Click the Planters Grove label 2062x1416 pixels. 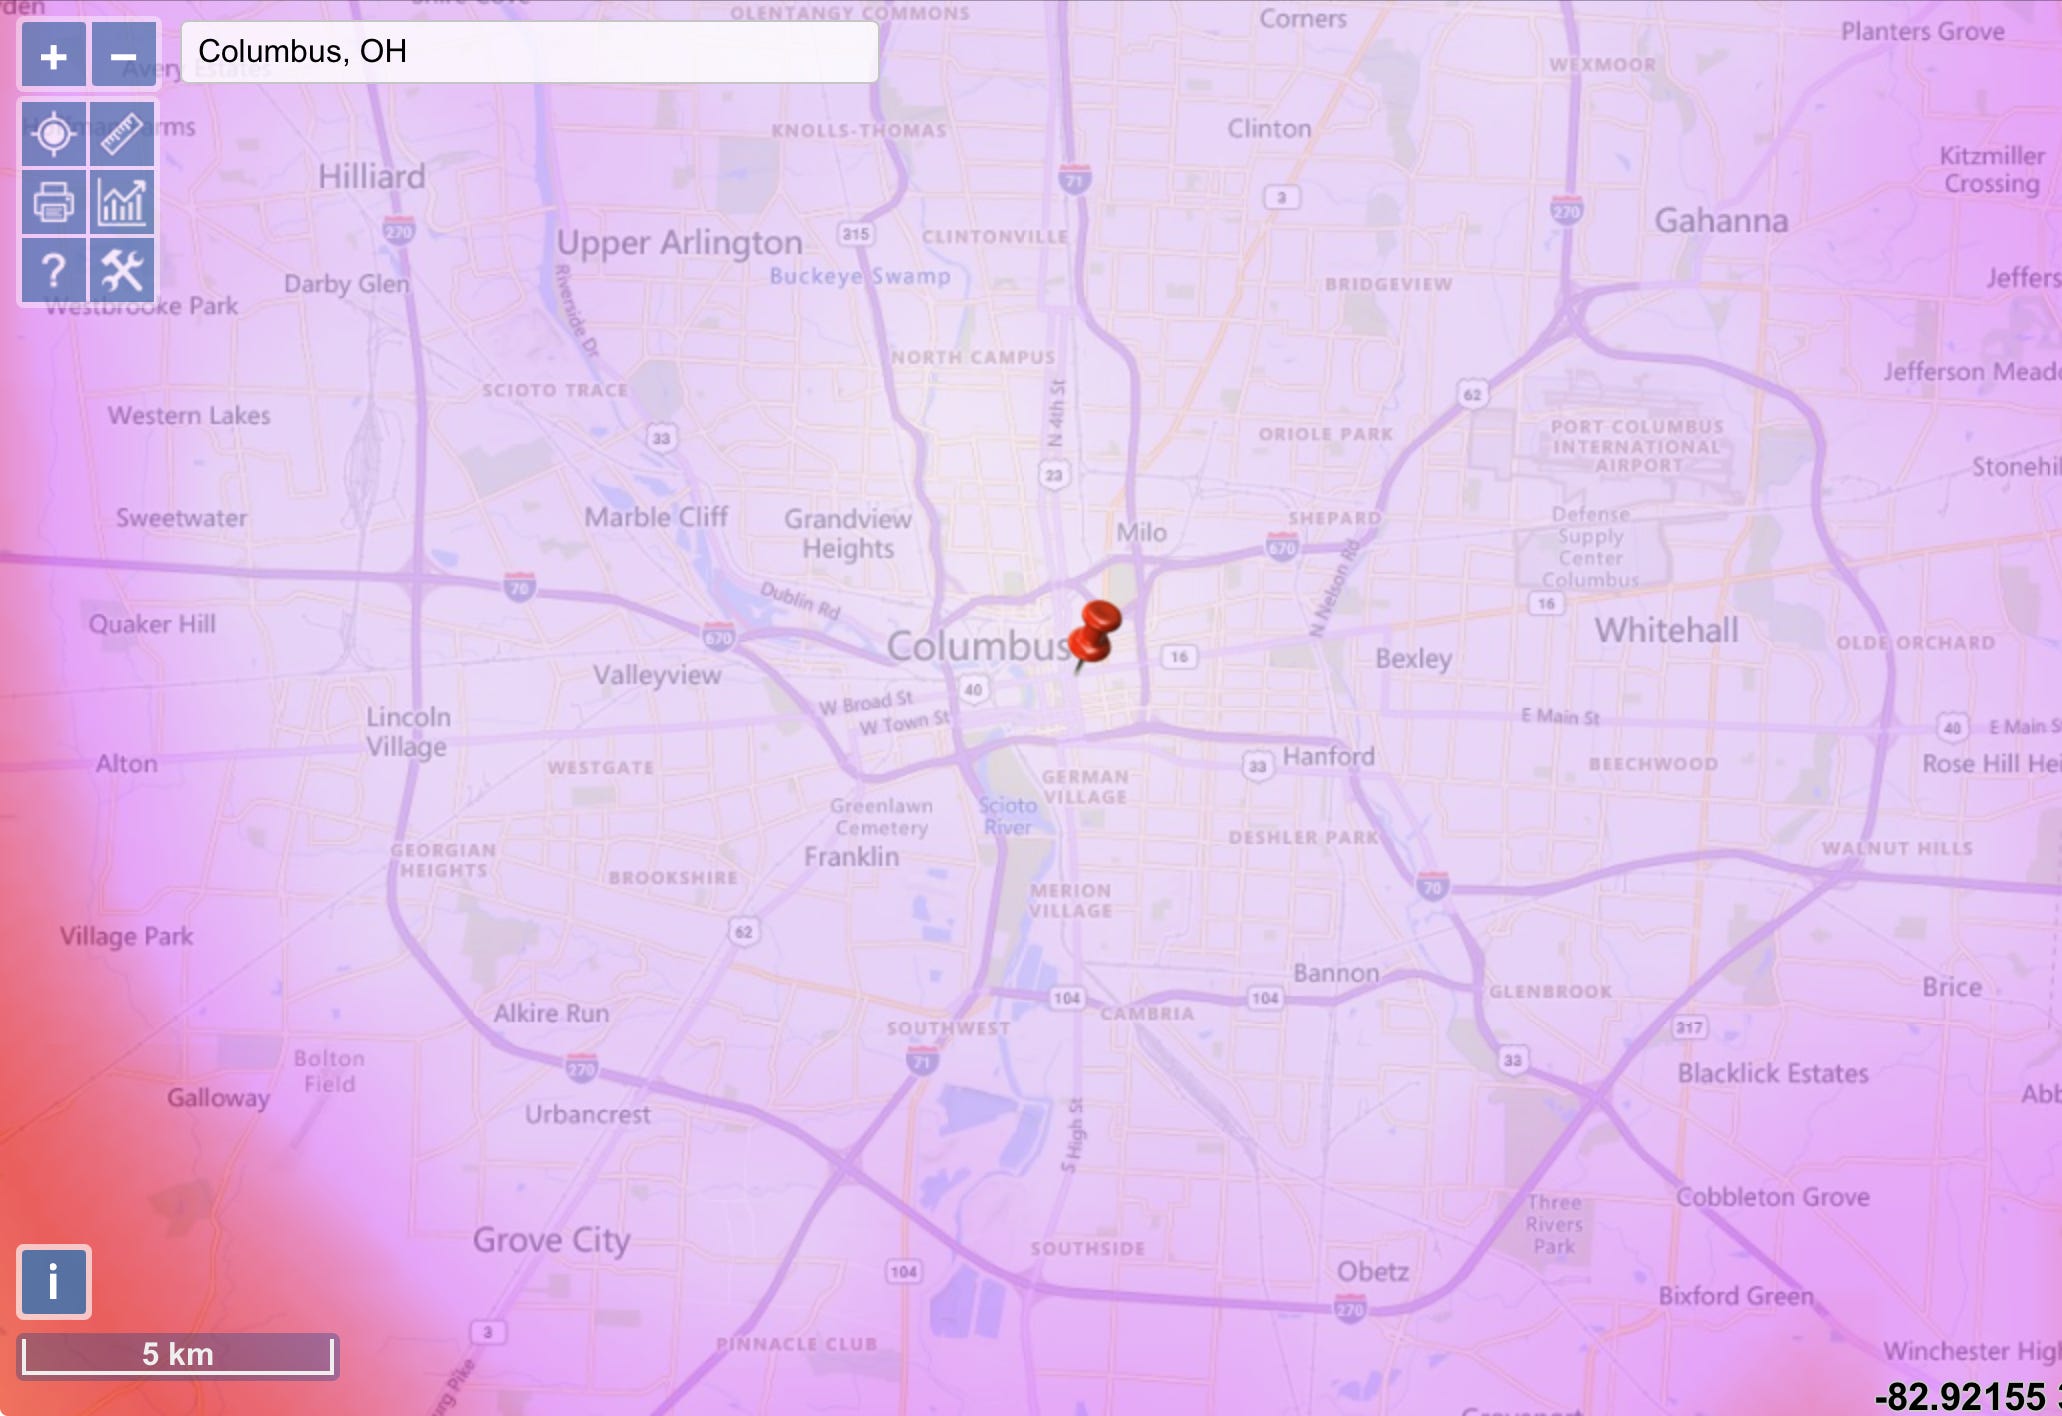pyautogui.click(x=1922, y=32)
